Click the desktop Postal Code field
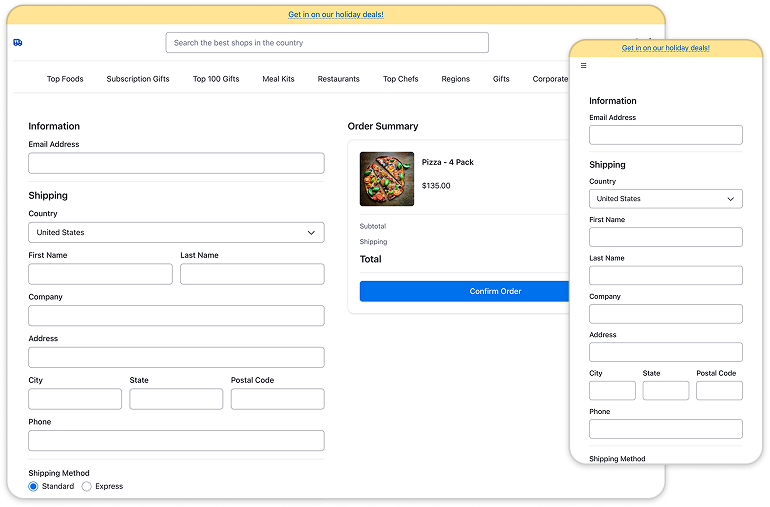 click(277, 399)
